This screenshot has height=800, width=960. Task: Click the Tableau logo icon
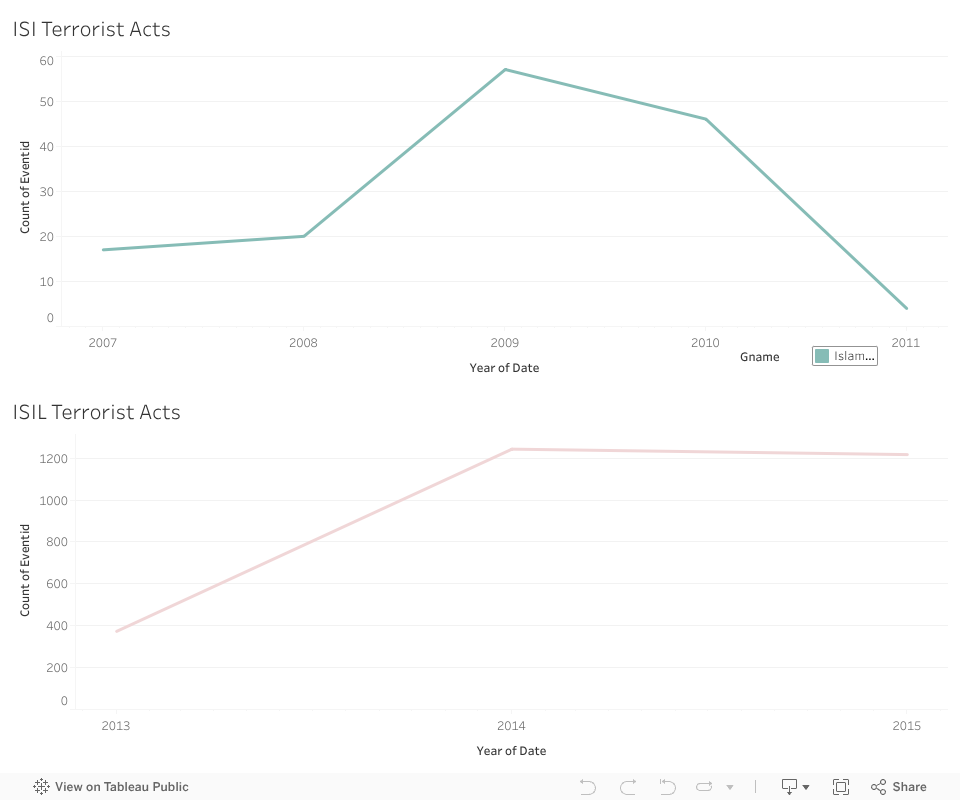click(41, 787)
